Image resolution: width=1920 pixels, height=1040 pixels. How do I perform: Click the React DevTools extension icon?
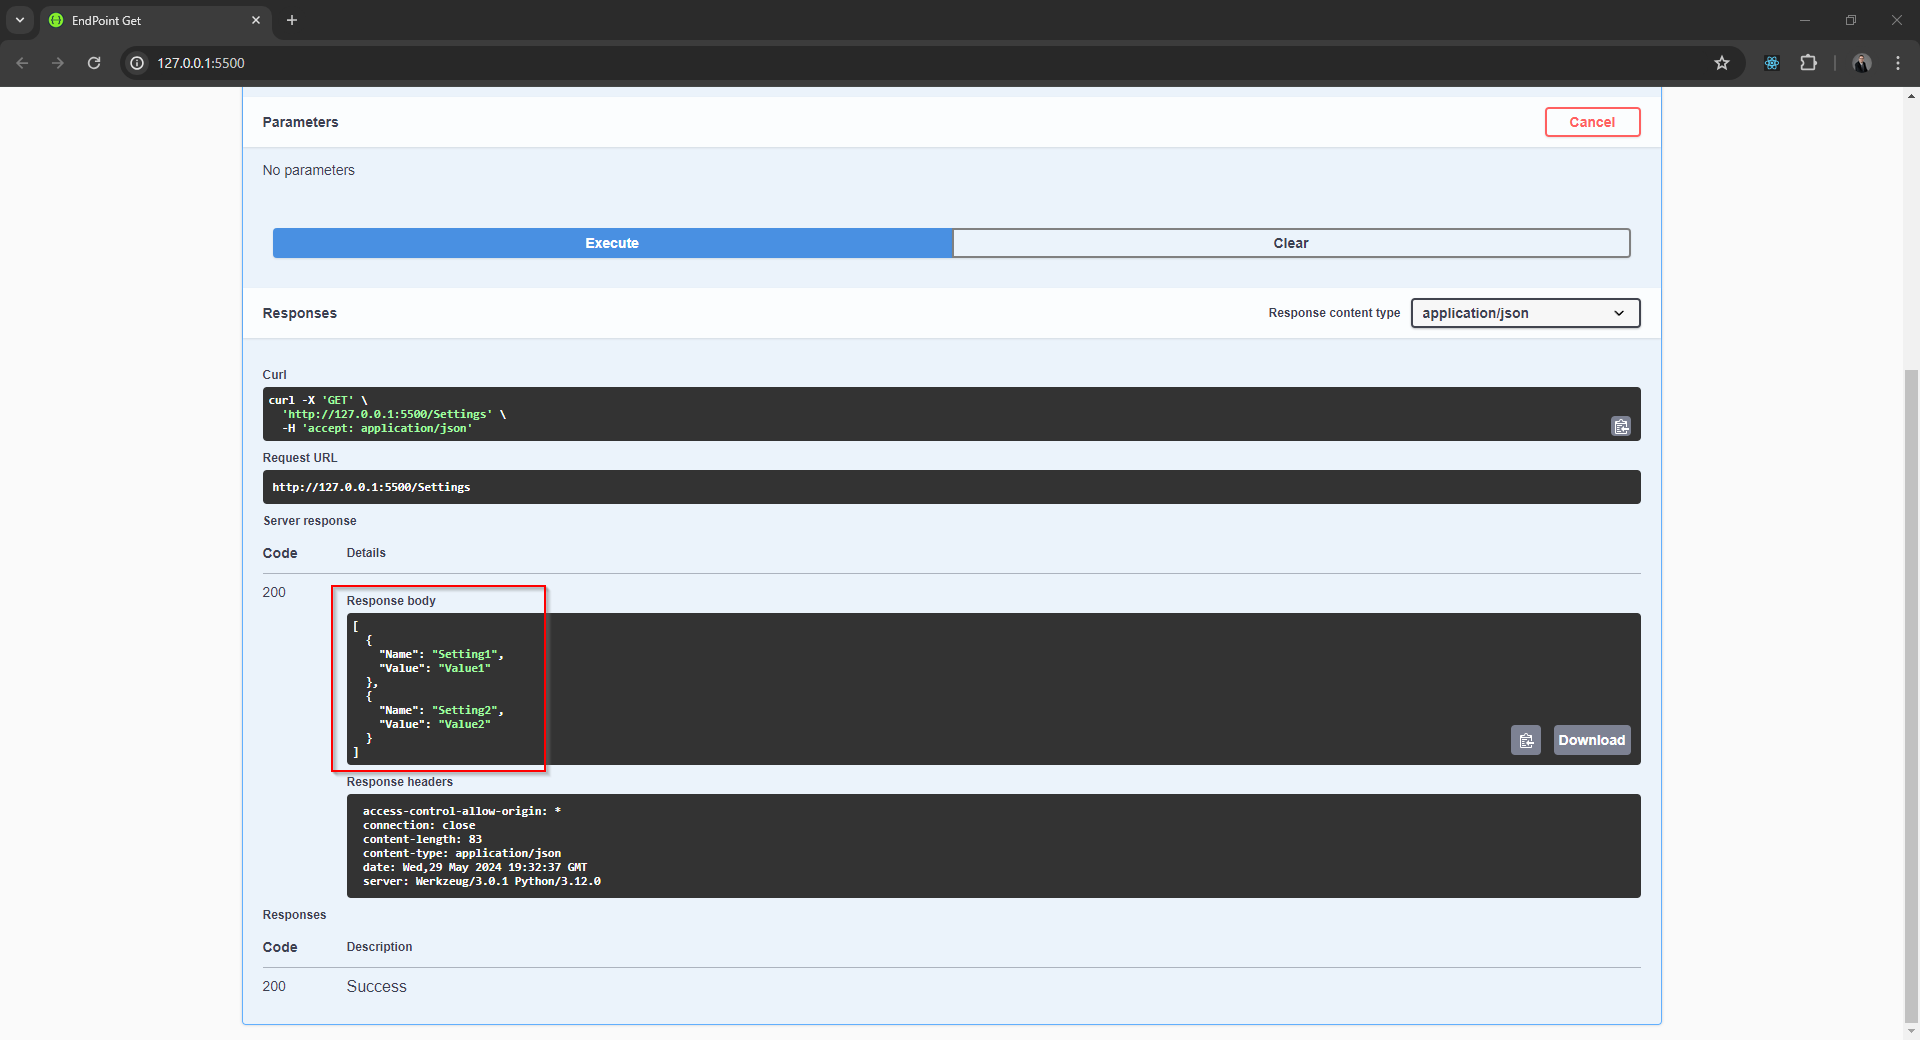[1771, 63]
